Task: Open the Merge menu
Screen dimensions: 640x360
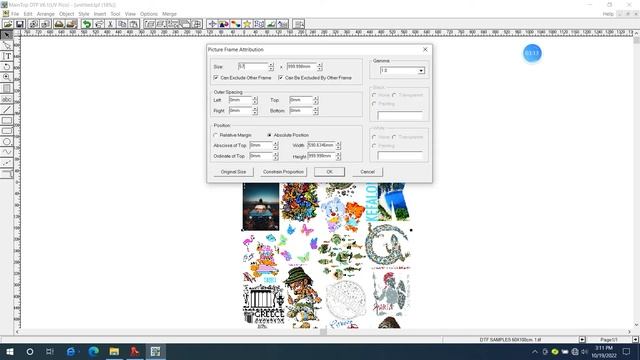Action: coord(169,14)
